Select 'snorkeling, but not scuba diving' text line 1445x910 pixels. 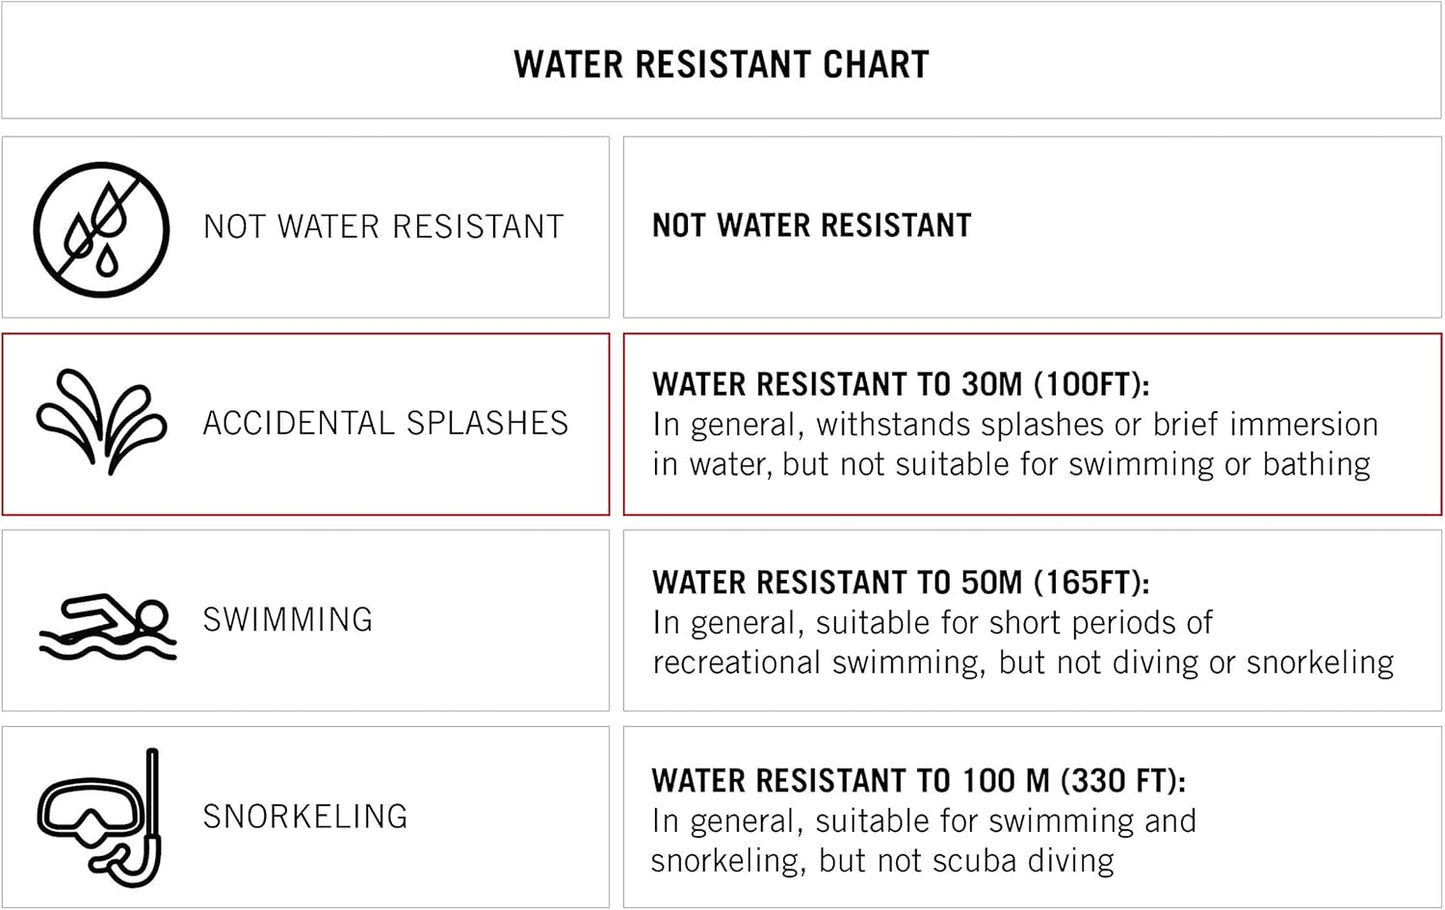882,861
